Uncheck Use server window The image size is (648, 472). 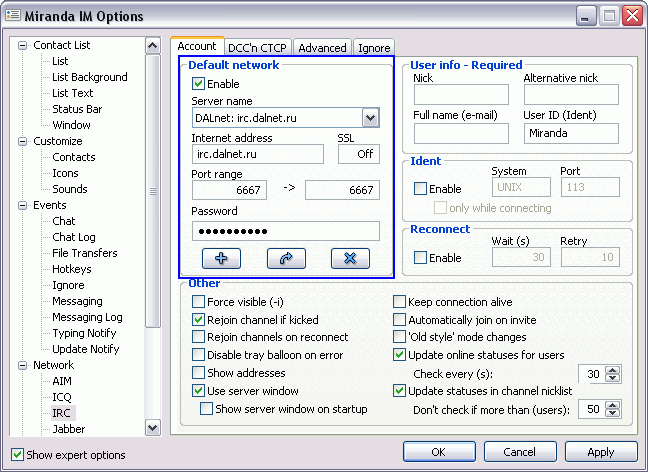pos(198,391)
